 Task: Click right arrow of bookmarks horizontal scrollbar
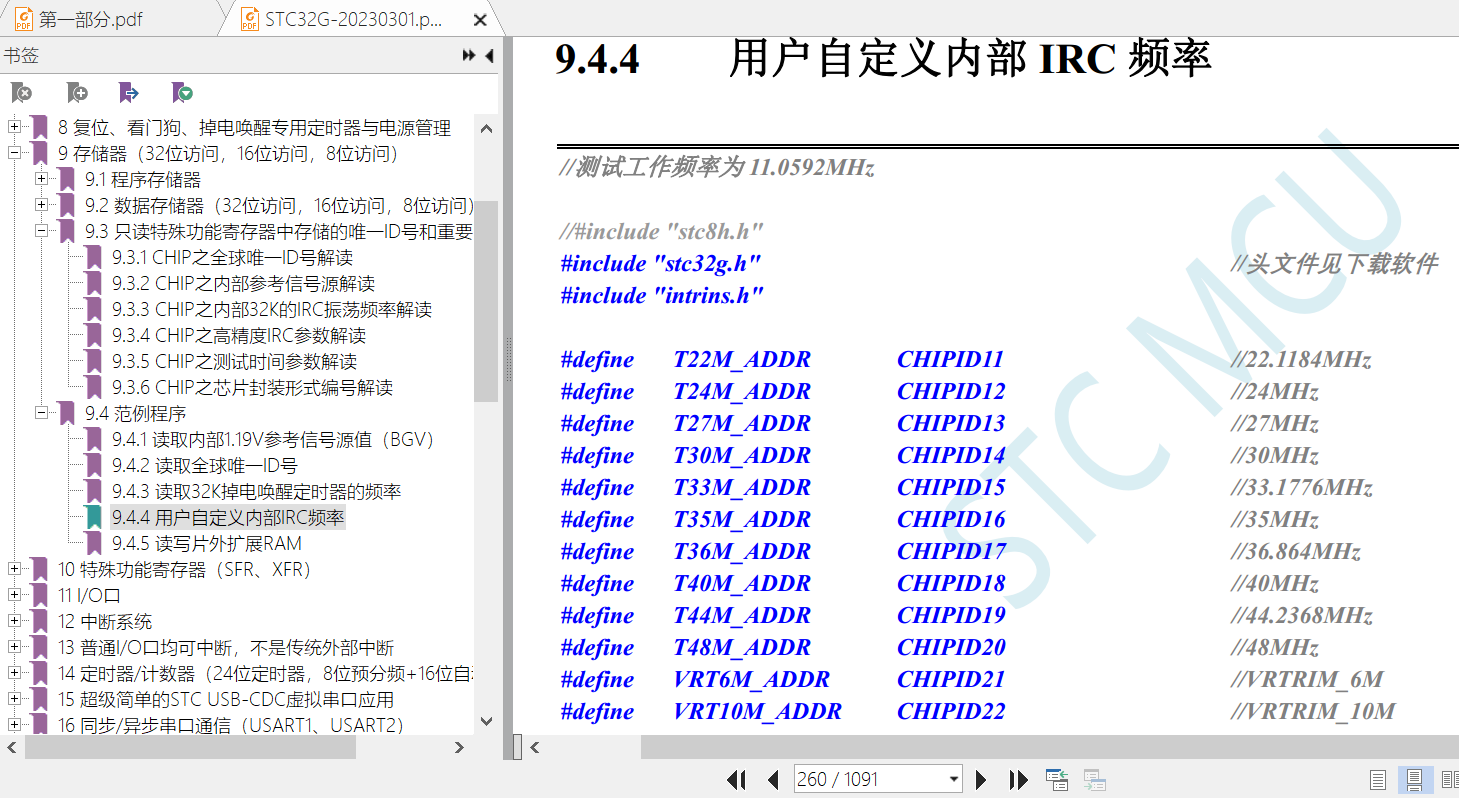(x=459, y=747)
